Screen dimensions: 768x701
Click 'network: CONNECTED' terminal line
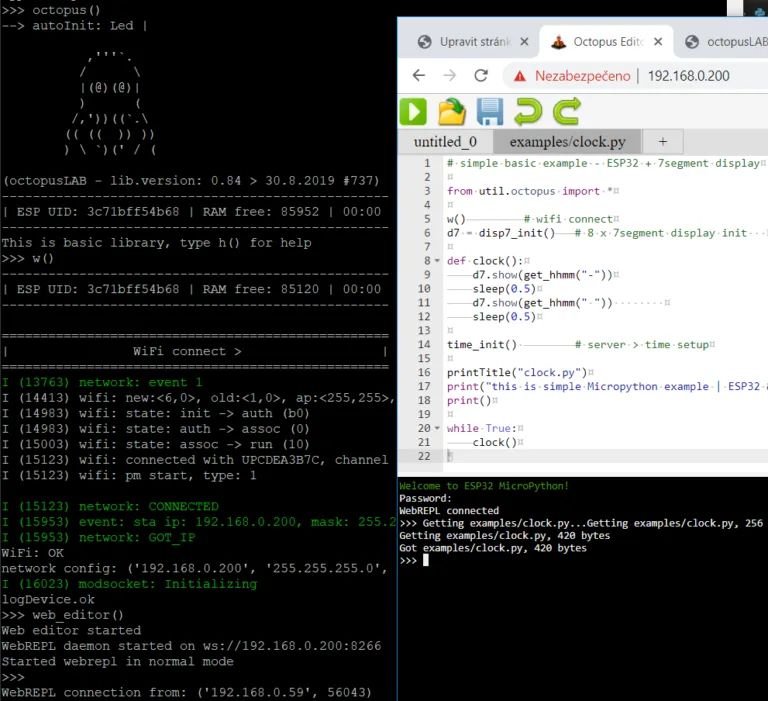coord(148,507)
